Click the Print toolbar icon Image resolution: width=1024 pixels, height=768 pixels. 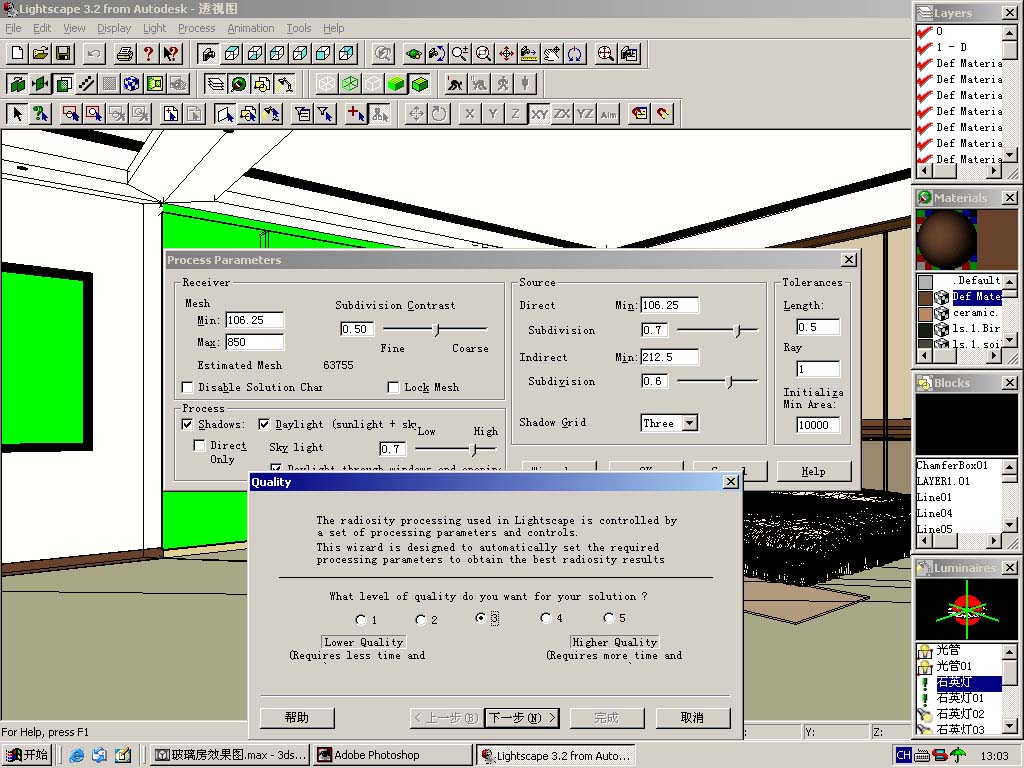click(125, 54)
